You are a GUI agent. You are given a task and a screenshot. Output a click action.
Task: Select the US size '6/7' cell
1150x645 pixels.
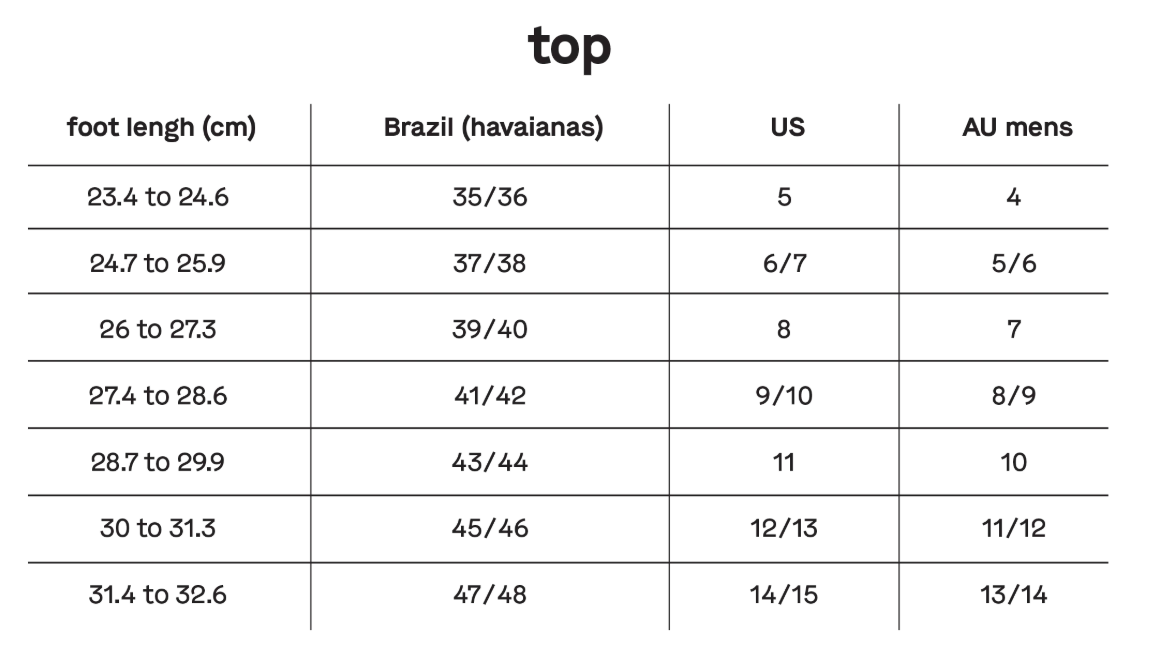tap(784, 263)
